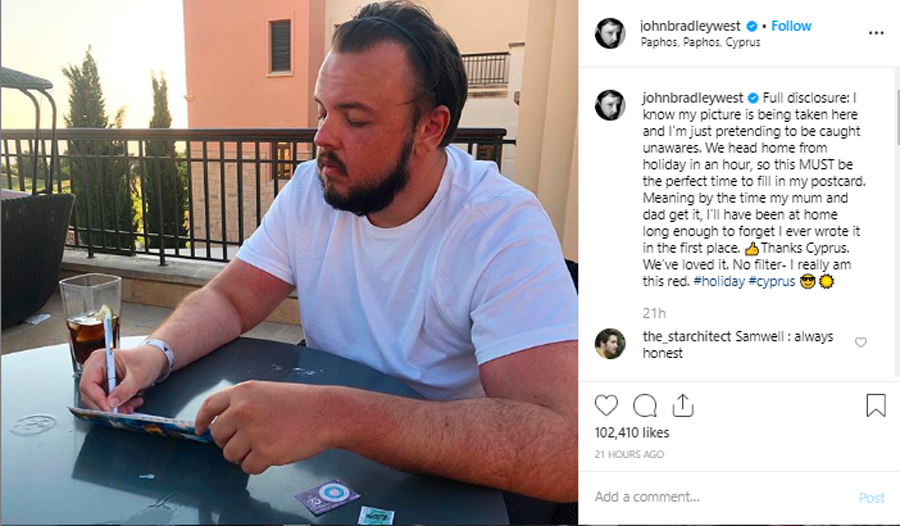Open the_starchitect username link

[686, 337]
